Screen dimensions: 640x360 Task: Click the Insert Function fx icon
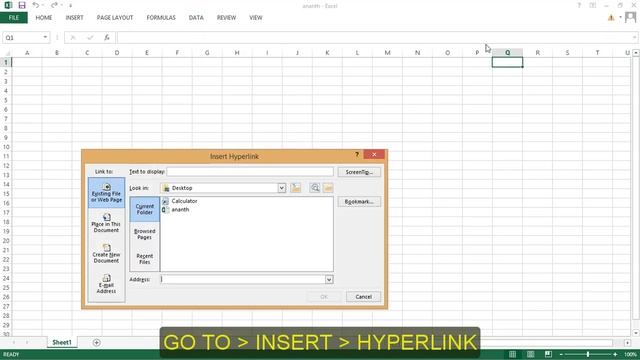(107, 38)
